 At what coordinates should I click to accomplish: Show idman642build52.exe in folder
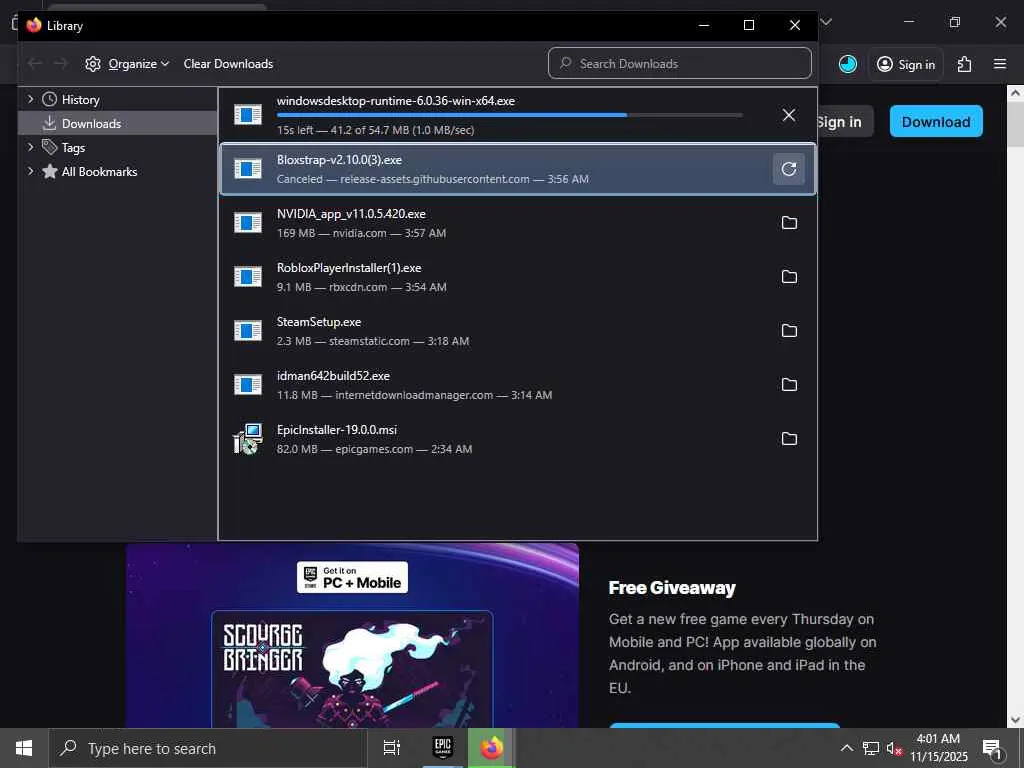click(x=789, y=385)
